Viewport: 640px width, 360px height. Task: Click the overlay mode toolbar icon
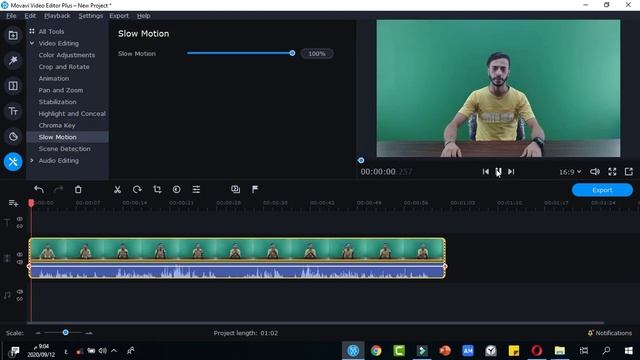pyautogui.click(x=236, y=189)
